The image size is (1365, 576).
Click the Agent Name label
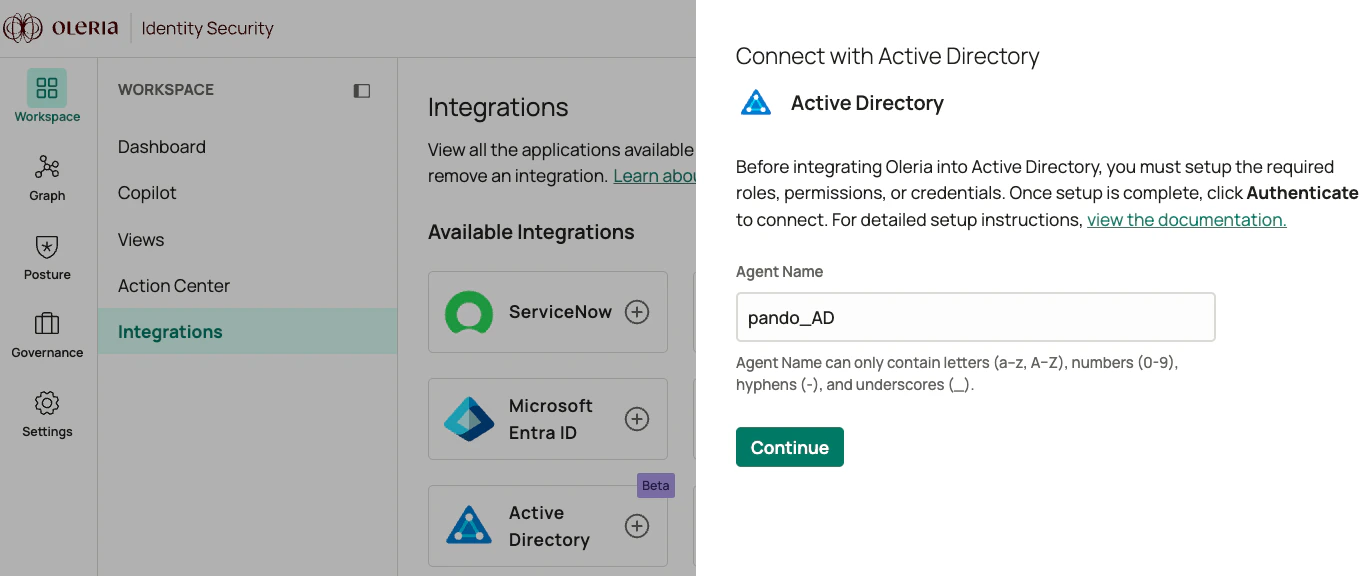pyautogui.click(x=780, y=272)
